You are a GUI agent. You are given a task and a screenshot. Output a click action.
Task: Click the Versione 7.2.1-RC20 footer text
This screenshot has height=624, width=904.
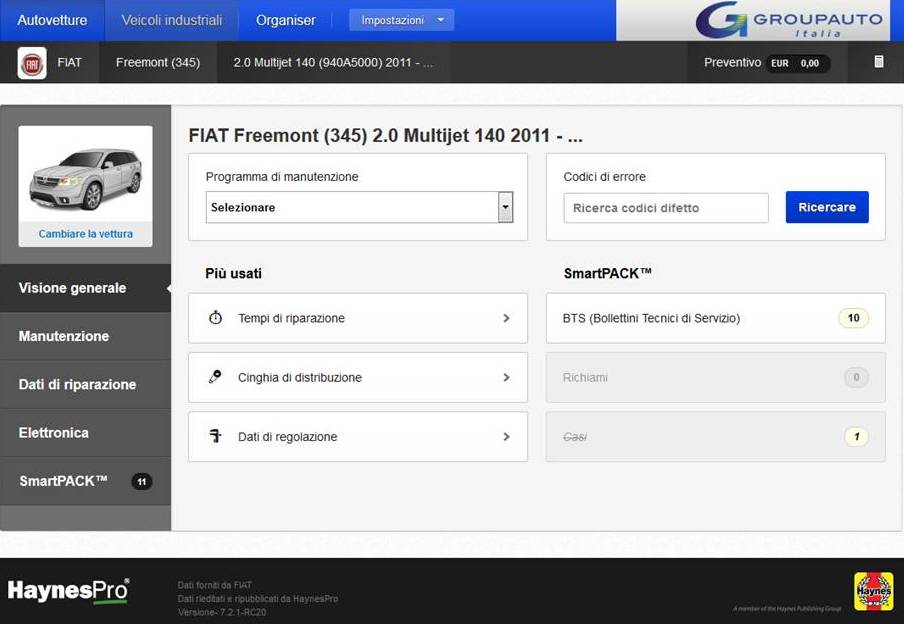tap(222, 612)
